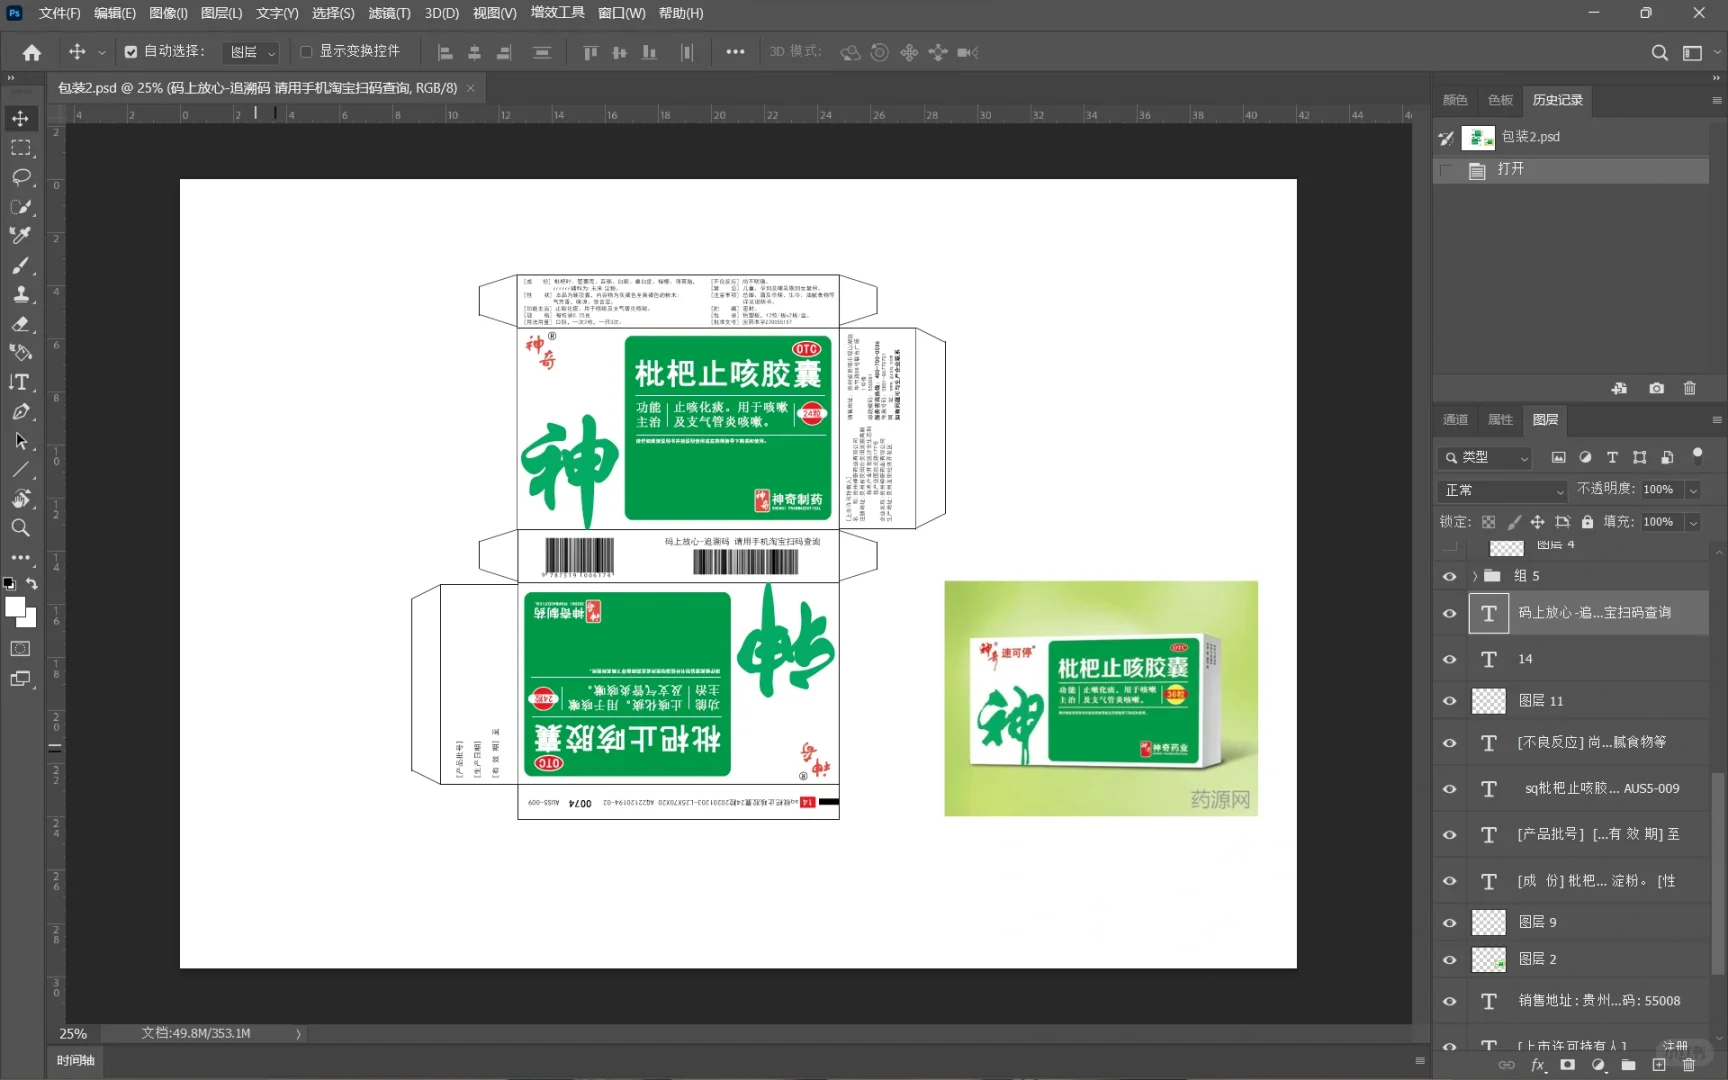Click the 时间轴 panel button
This screenshot has width=1728, height=1080.
tap(76, 1061)
